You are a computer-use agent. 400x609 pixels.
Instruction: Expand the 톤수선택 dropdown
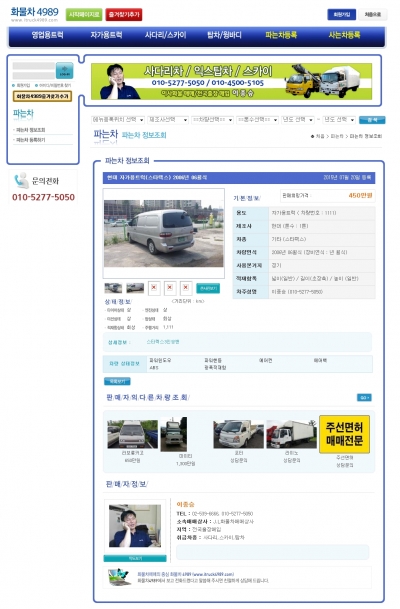[257, 120]
